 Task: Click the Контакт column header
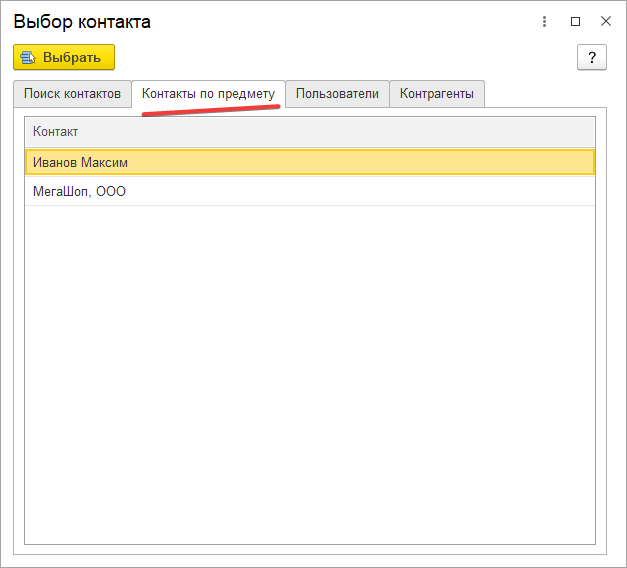click(56, 132)
